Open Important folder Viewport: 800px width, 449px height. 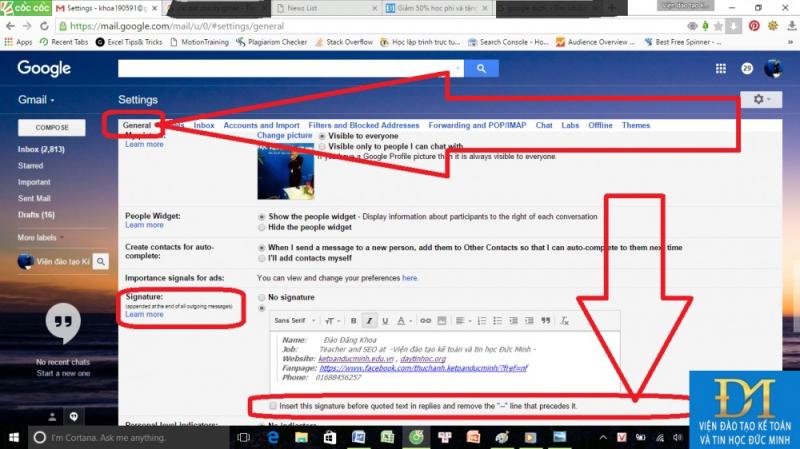point(34,182)
